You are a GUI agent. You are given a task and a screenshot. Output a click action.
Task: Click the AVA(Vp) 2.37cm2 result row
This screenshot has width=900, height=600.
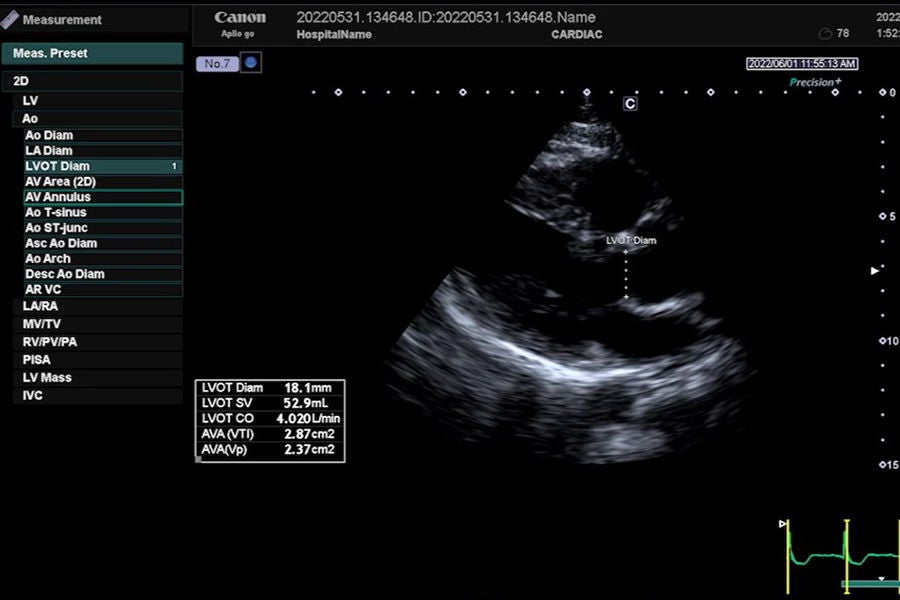click(270, 450)
